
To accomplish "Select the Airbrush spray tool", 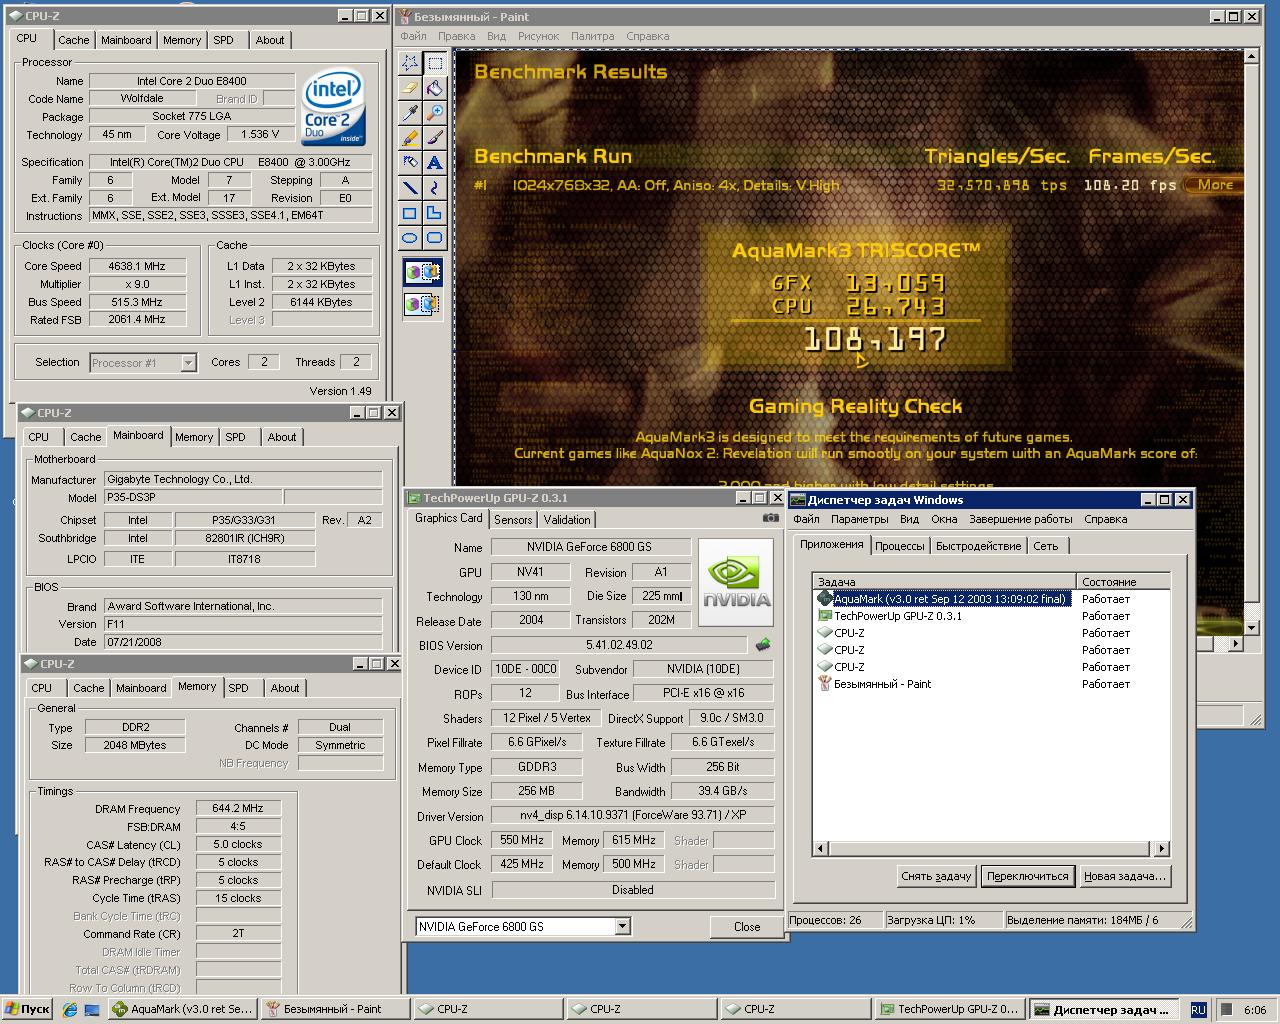I will click(410, 163).
